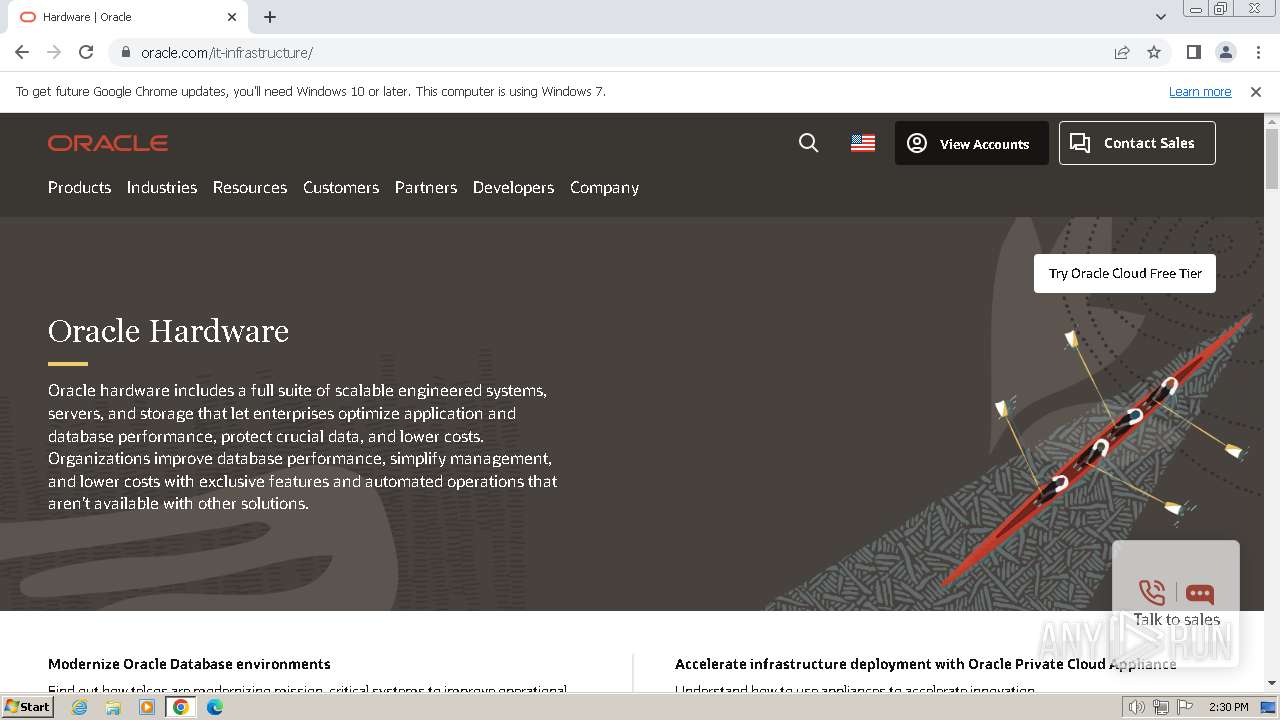Open the tab search dropdown arrow

[x=1161, y=17]
